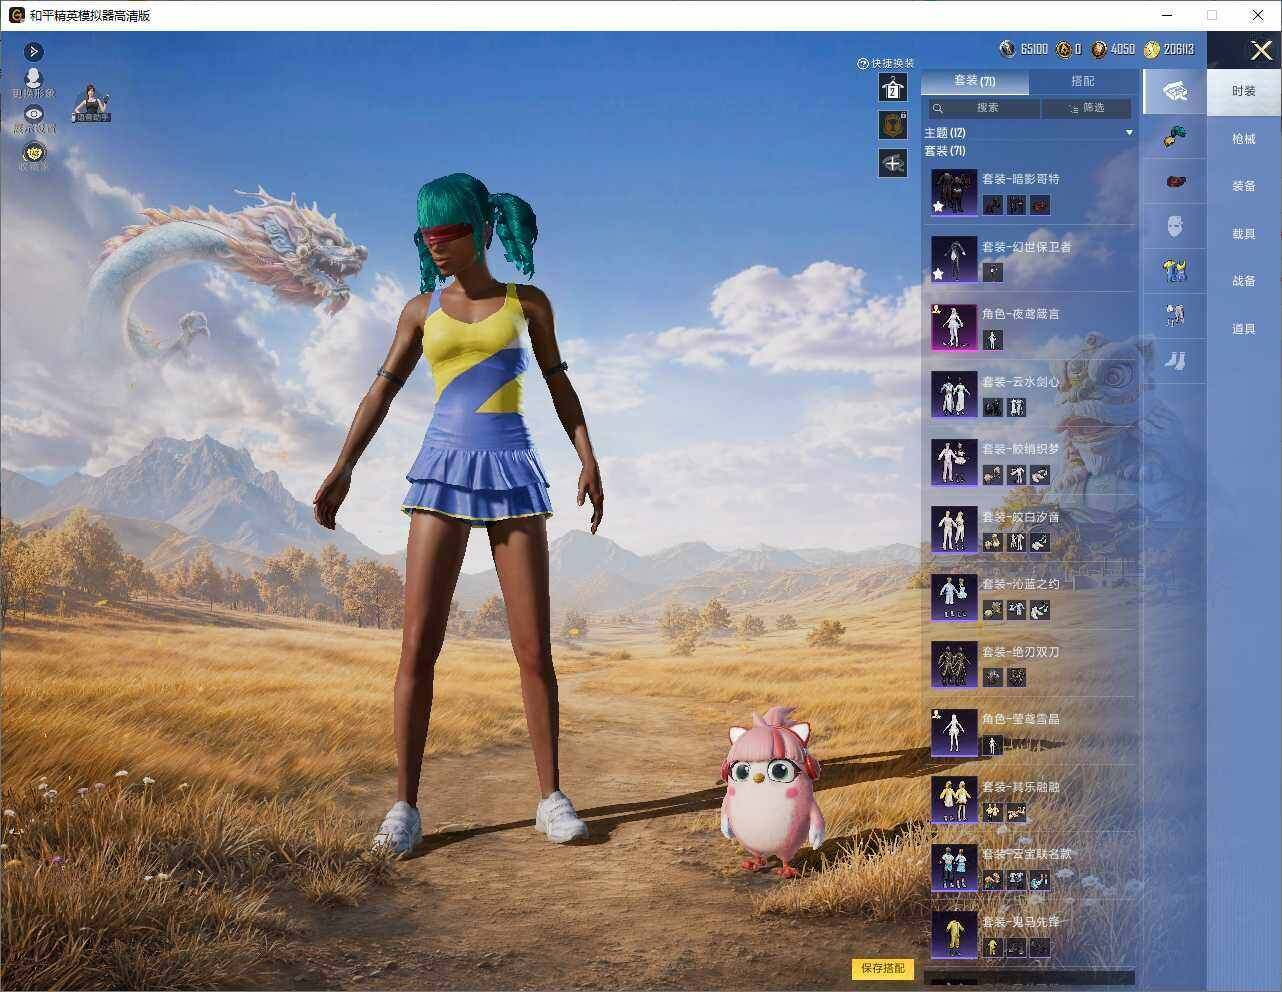Select the shoes category icon
Screen dimensions: 1282x992
click(1175, 360)
